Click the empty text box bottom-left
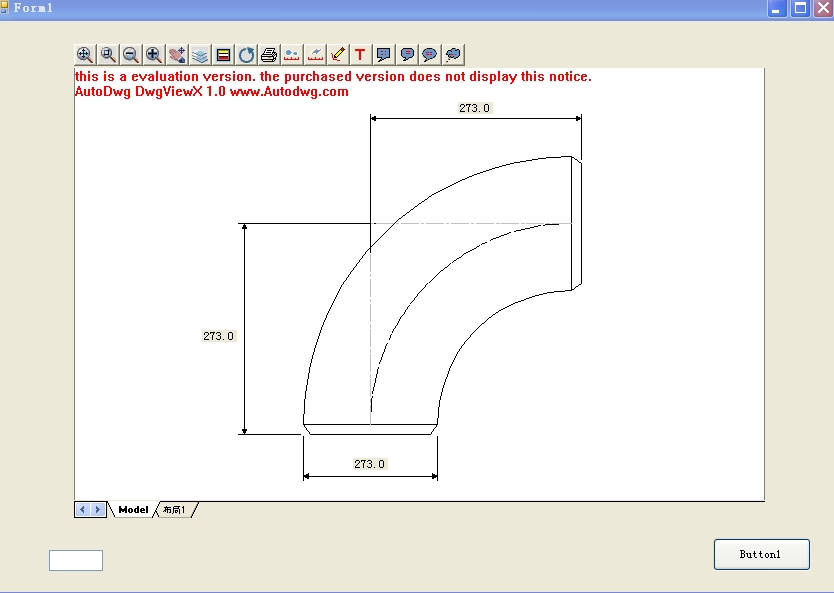Screen dimensions: 834x593 click(x=76, y=561)
